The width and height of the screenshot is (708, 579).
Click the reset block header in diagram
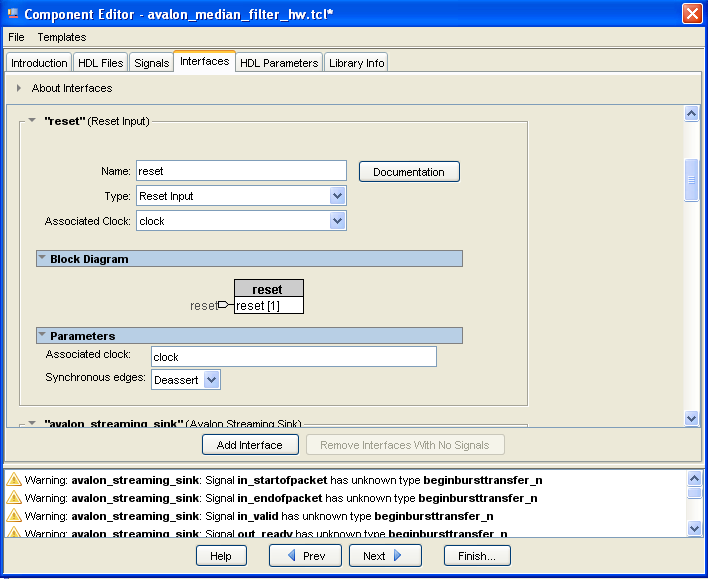[269, 289]
